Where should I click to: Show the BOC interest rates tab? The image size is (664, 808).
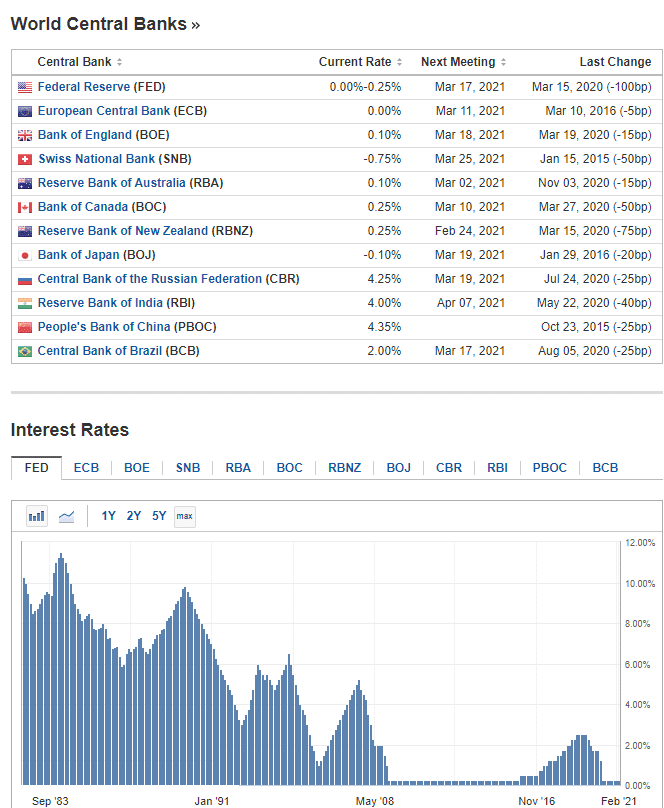tap(290, 468)
